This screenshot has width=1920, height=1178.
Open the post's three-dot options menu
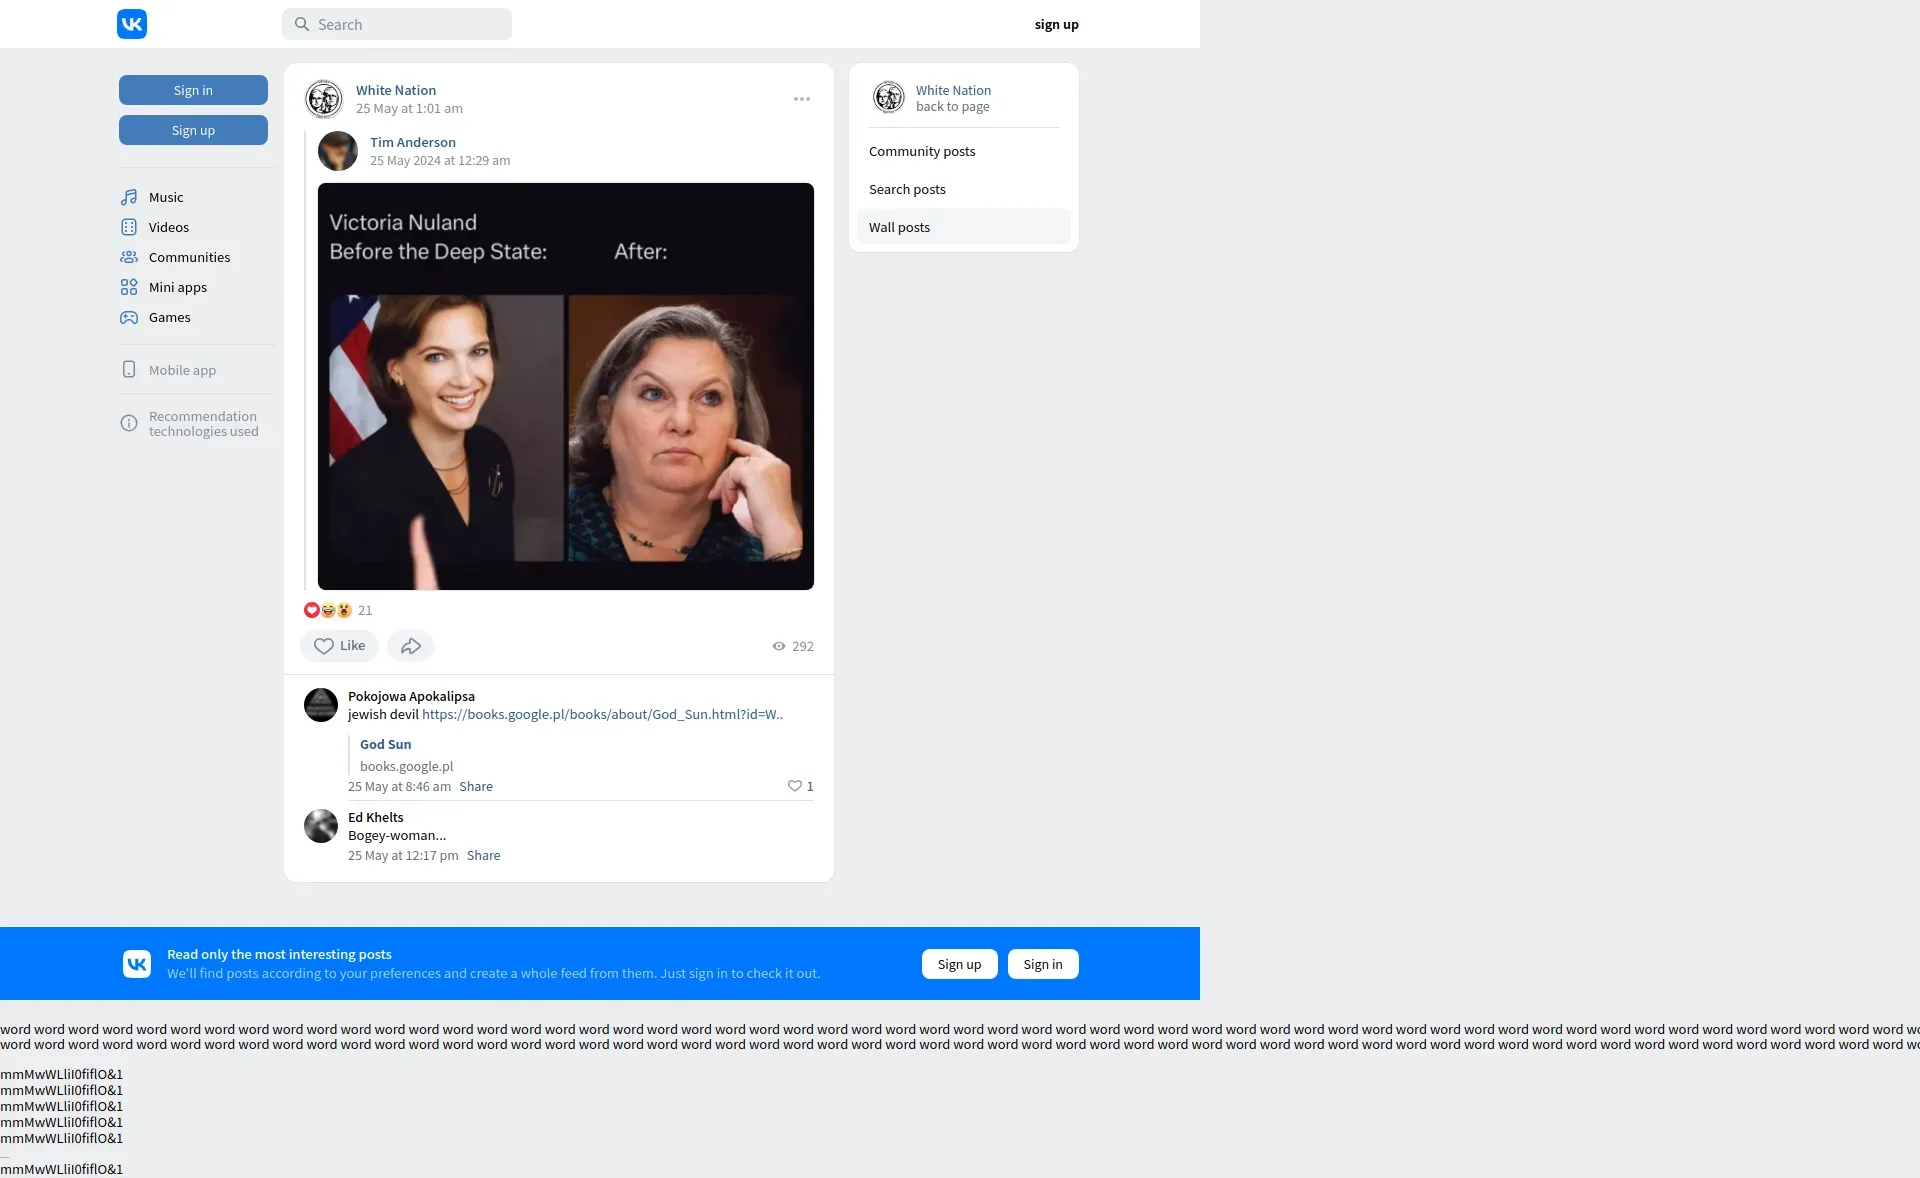coord(802,99)
